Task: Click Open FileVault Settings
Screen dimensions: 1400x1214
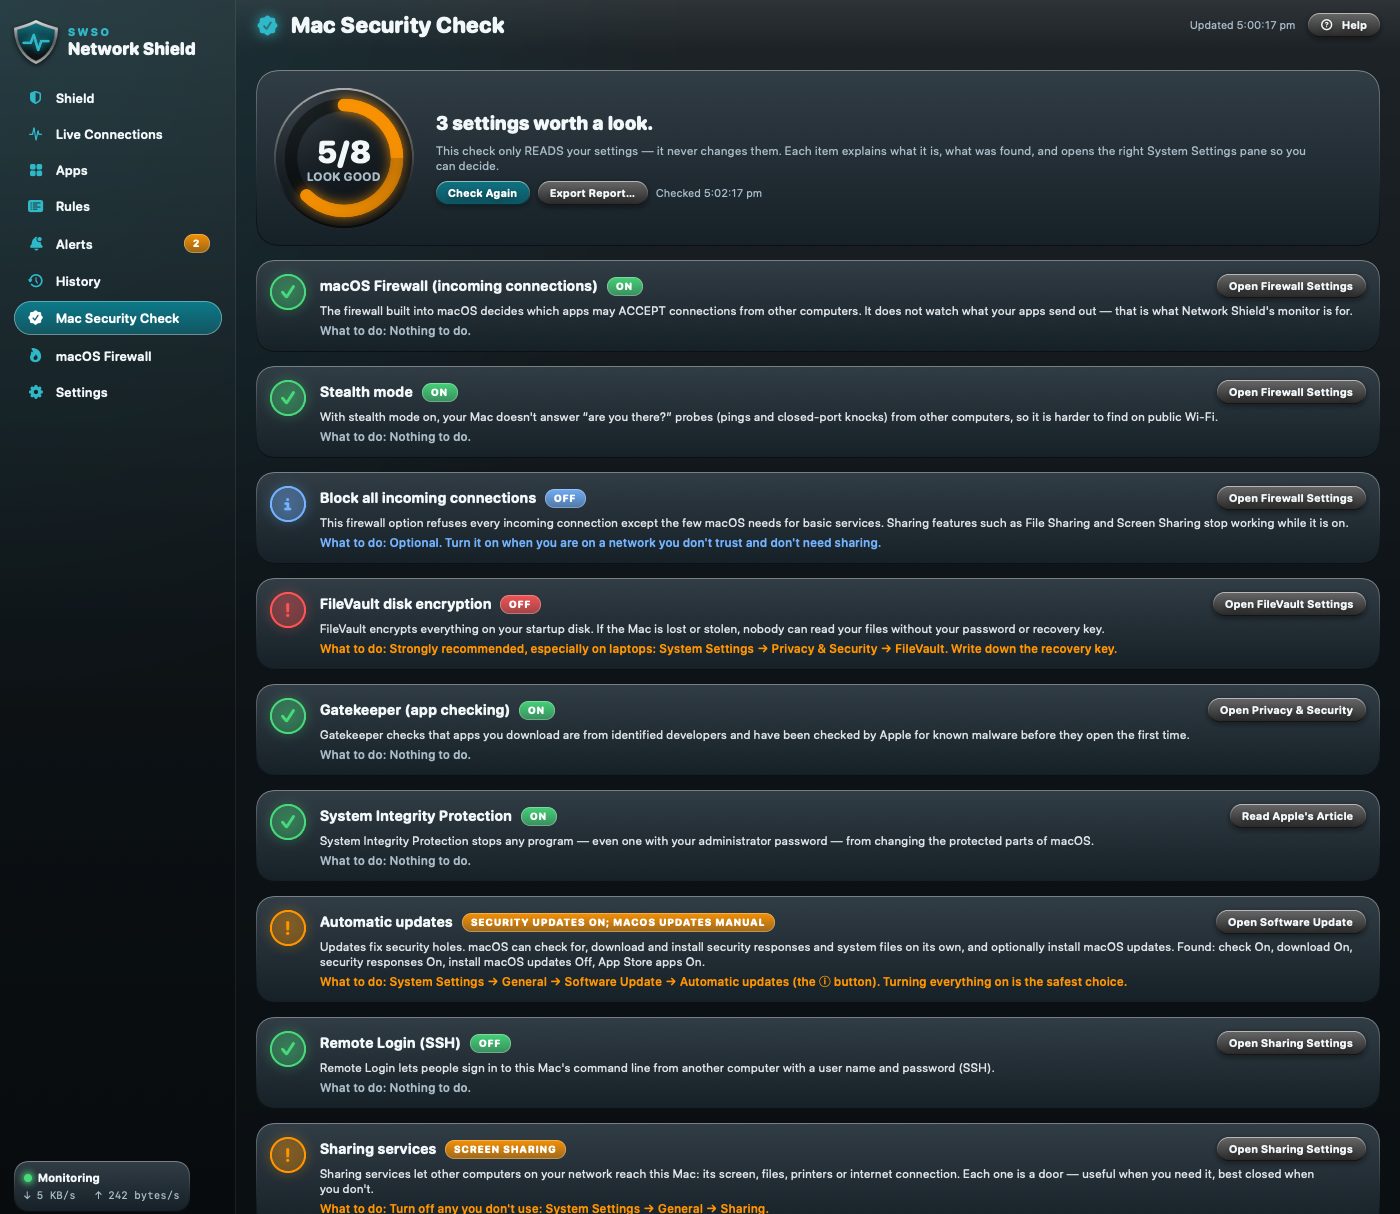Action: coord(1288,604)
